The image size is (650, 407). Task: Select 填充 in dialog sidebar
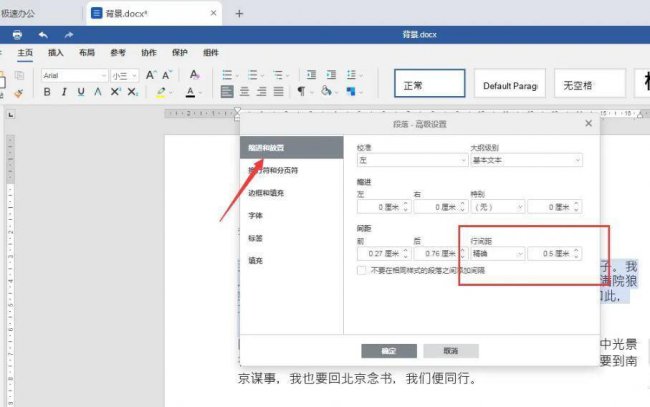point(292,261)
